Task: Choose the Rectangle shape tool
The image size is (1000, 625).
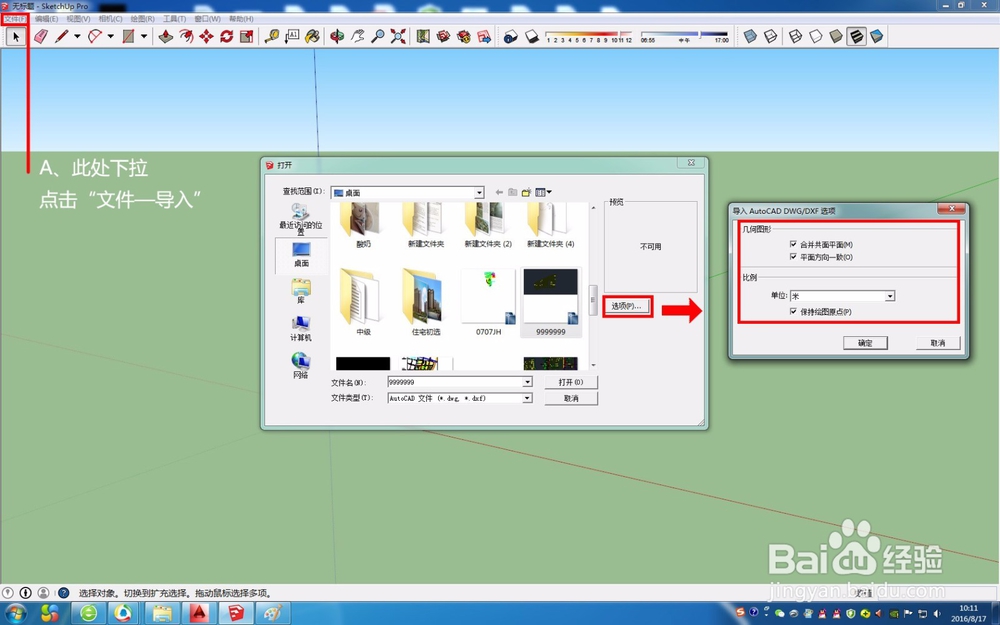Action: (x=128, y=36)
